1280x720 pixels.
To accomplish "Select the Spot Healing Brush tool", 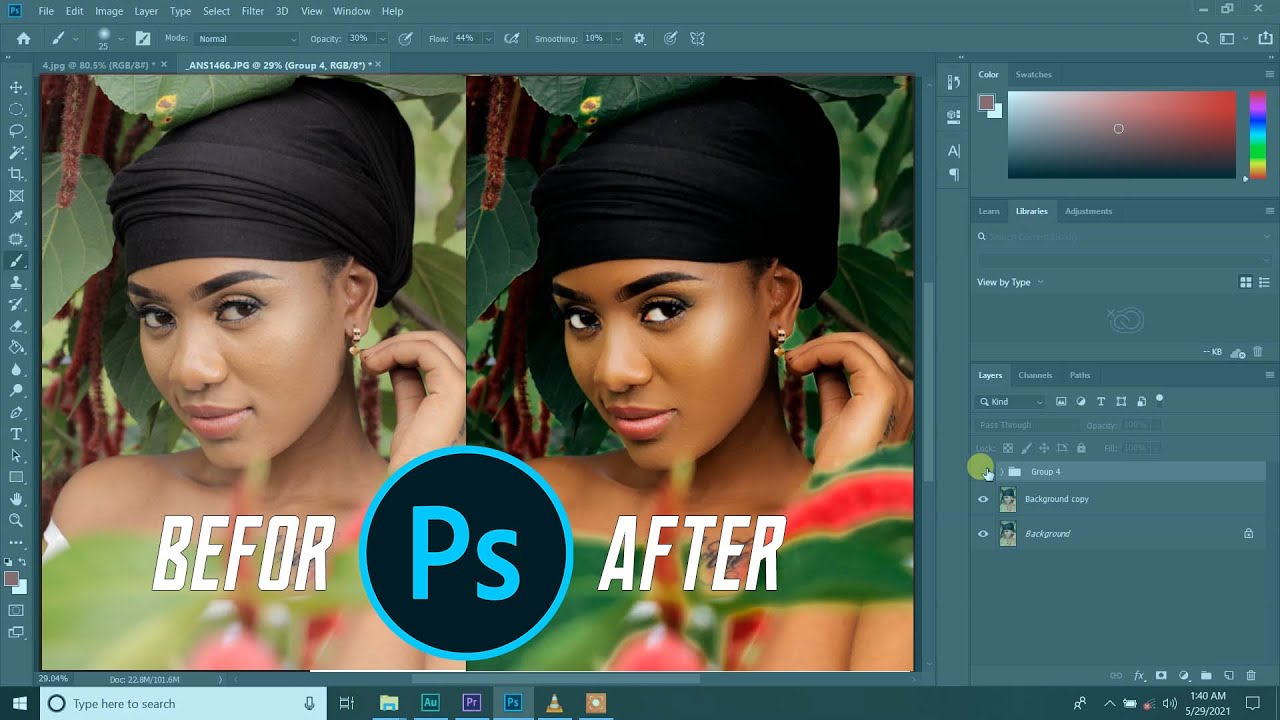I will 16,239.
